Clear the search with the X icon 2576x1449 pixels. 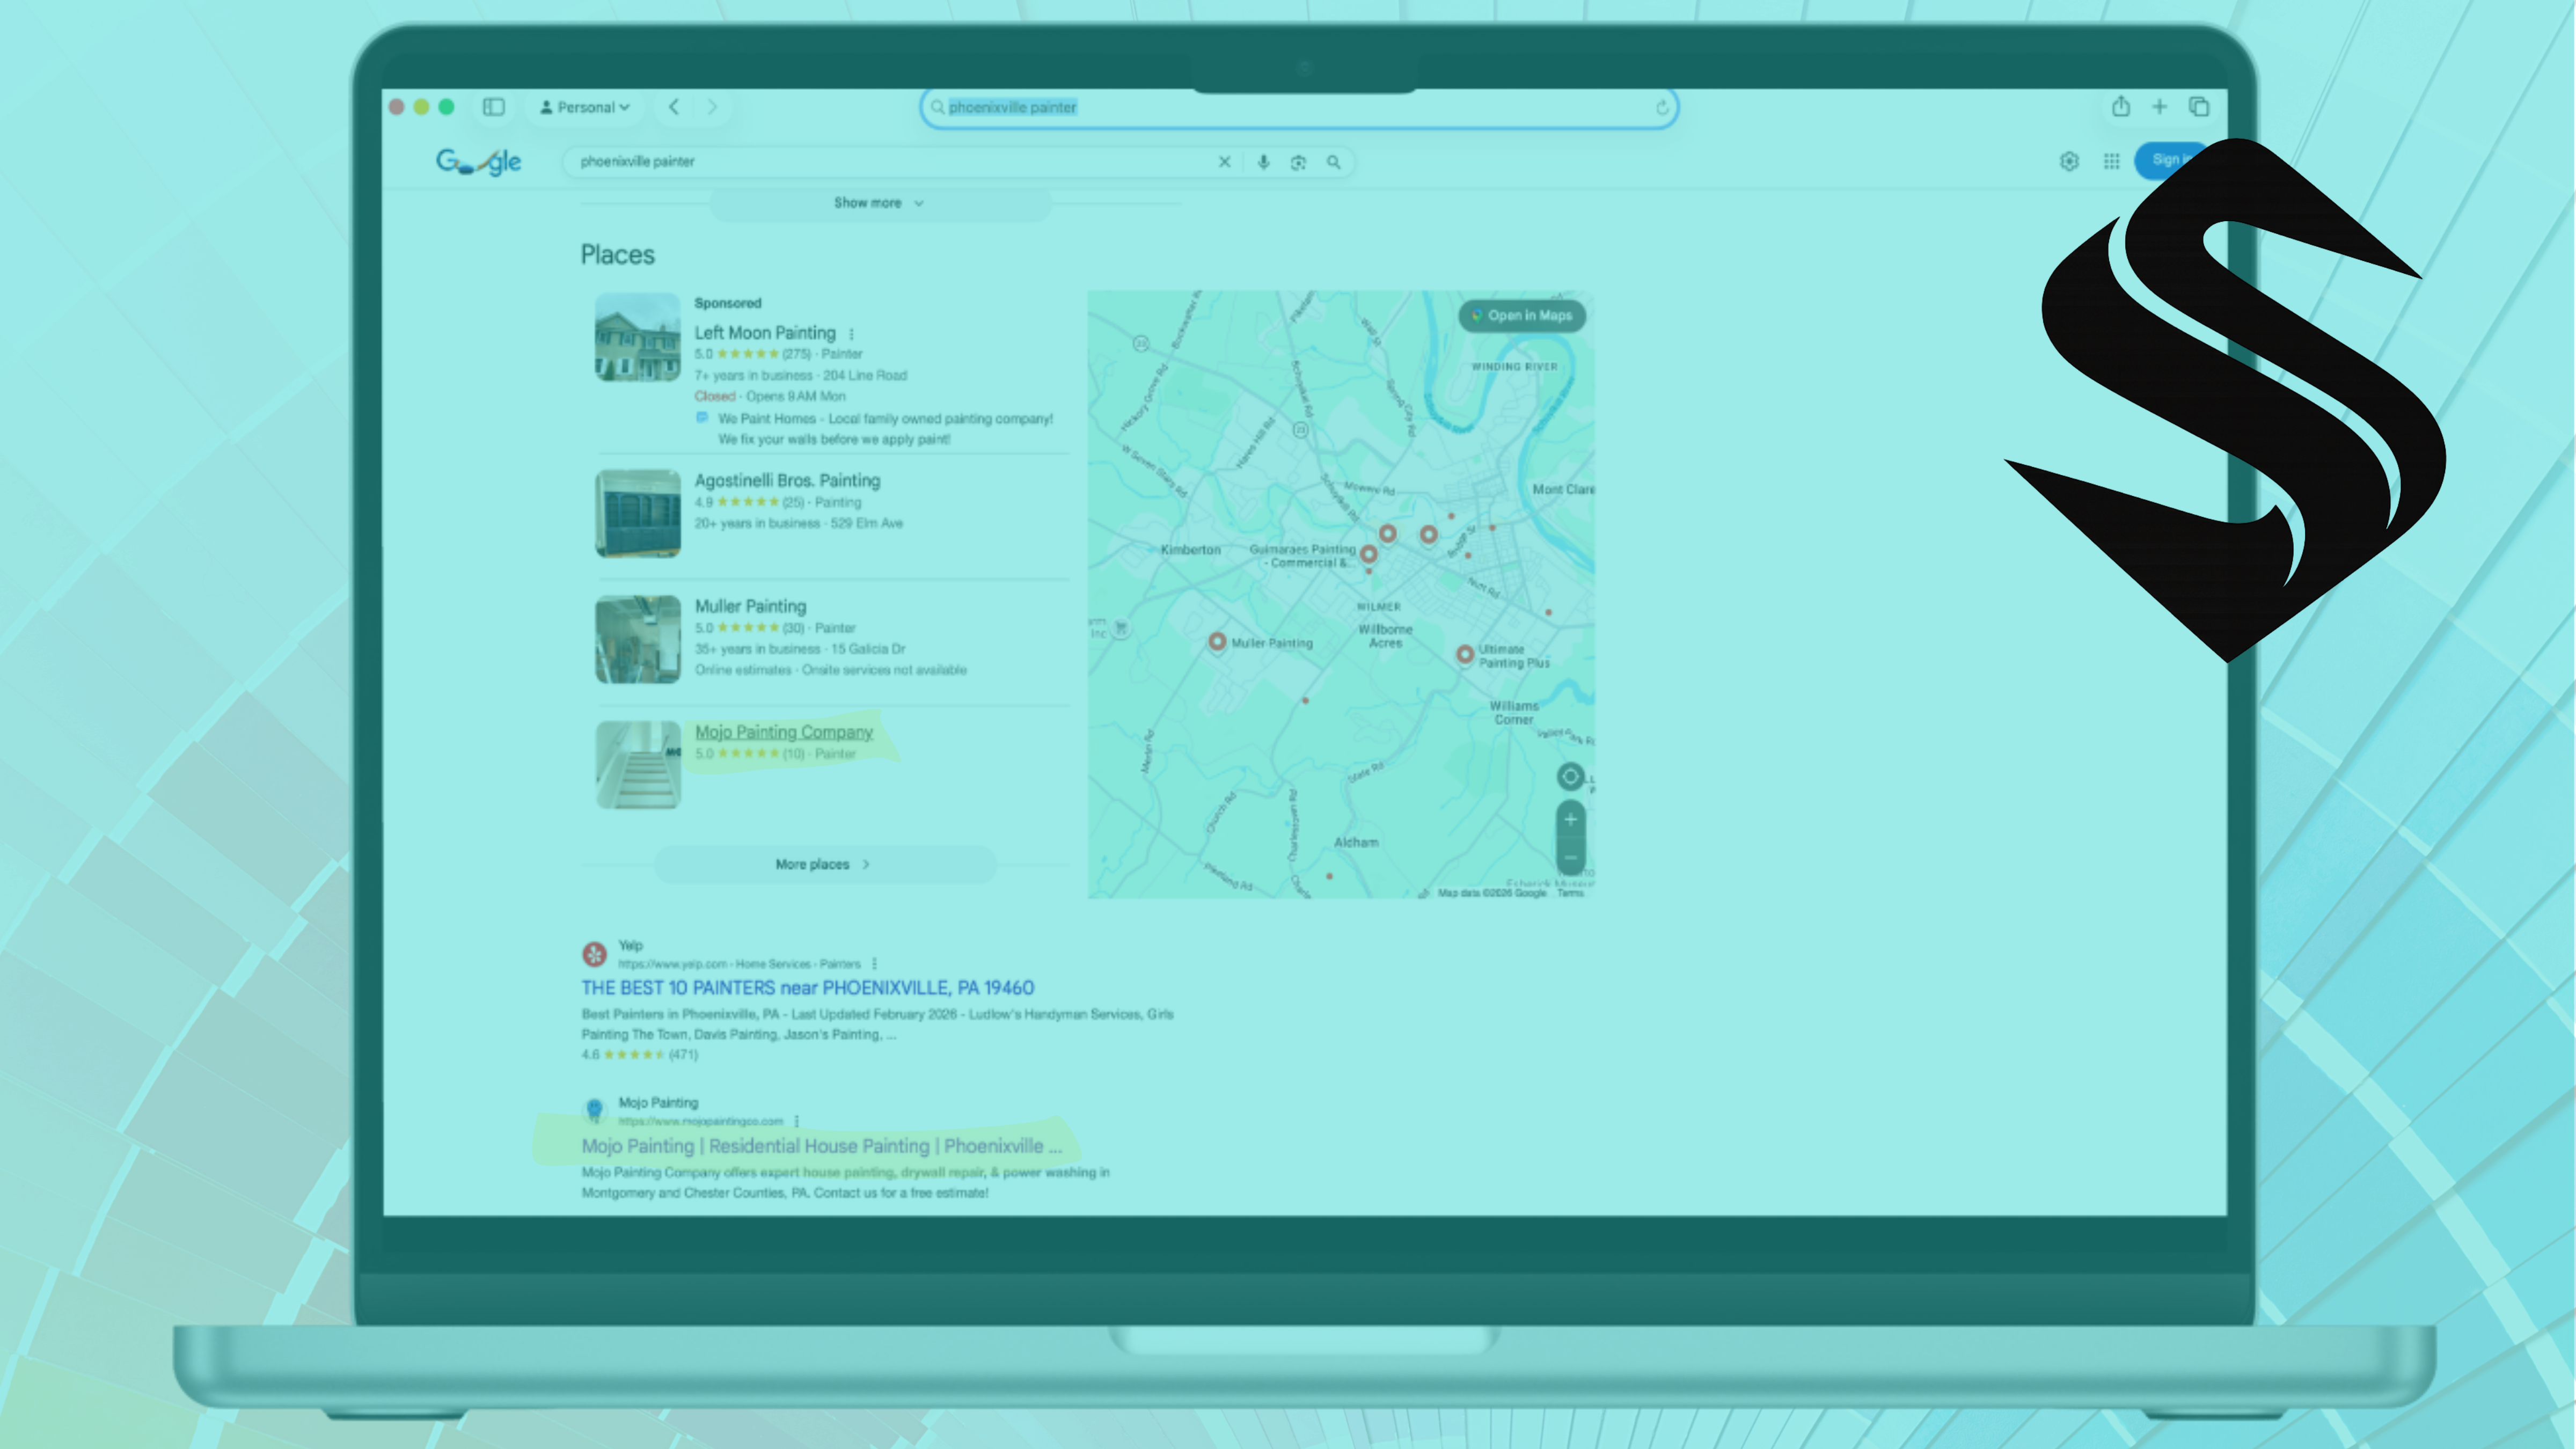(x=1224, y=162)
